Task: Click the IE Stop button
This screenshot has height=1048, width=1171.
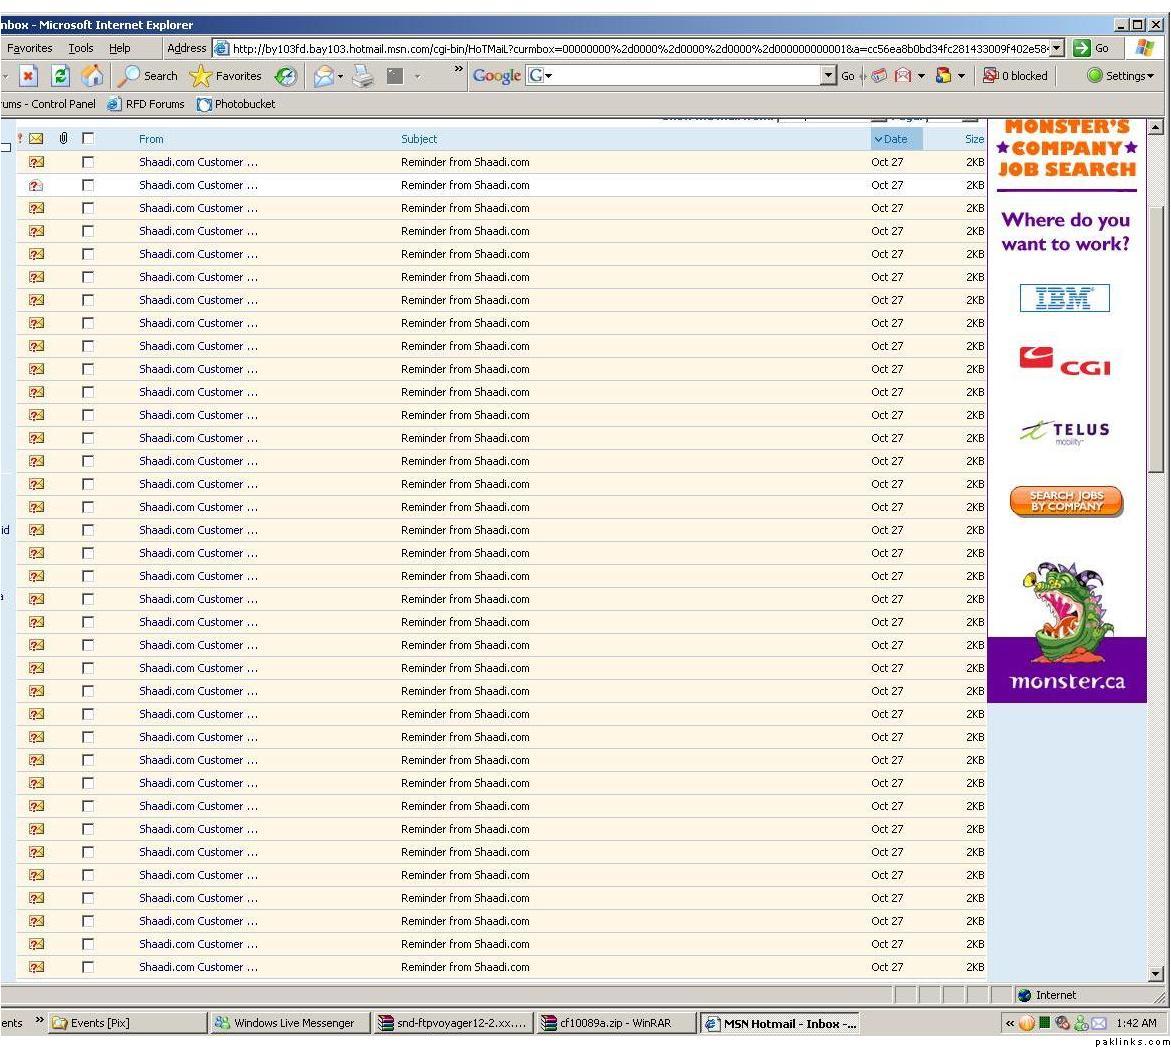Action: (x=28, y=76)
